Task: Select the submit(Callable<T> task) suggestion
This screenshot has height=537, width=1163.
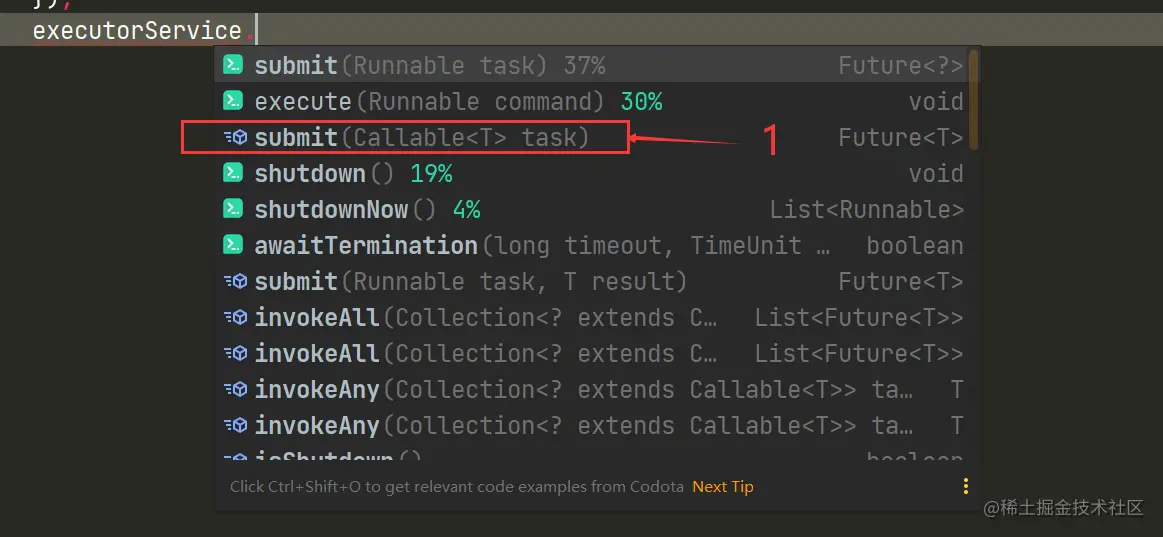Action: point(592,137)
